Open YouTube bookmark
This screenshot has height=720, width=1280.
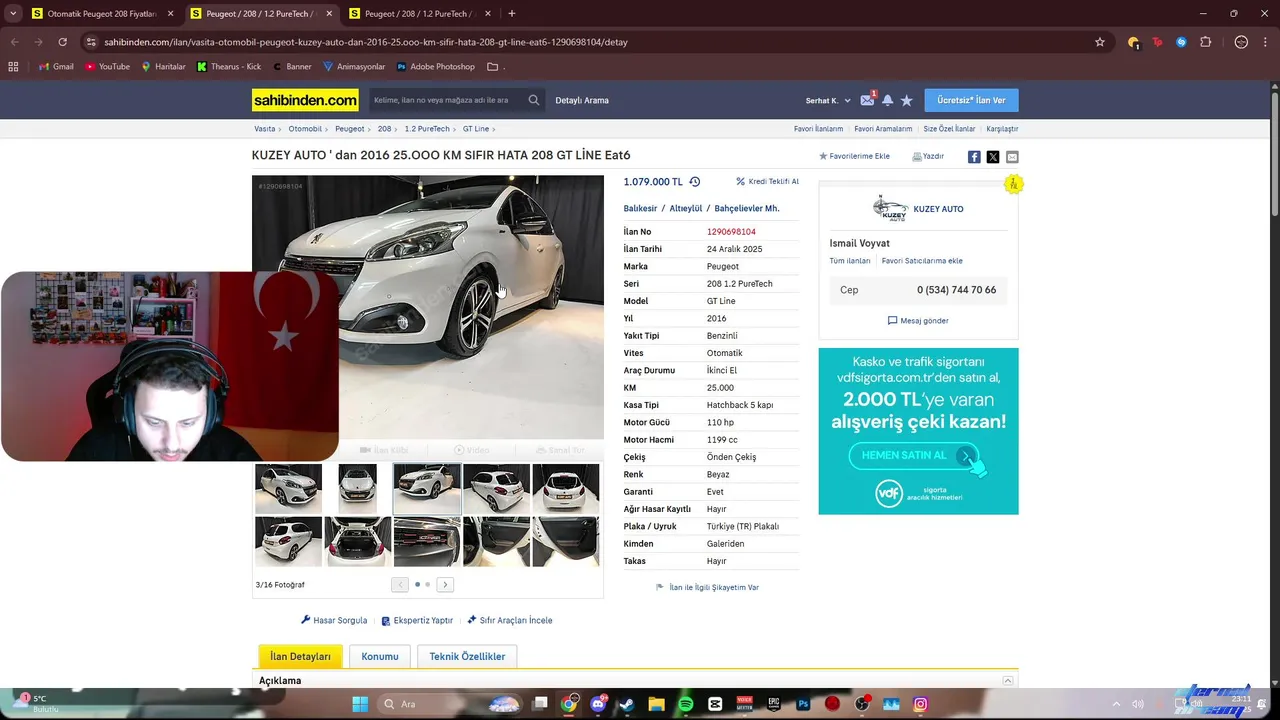[x=107, y=67]
